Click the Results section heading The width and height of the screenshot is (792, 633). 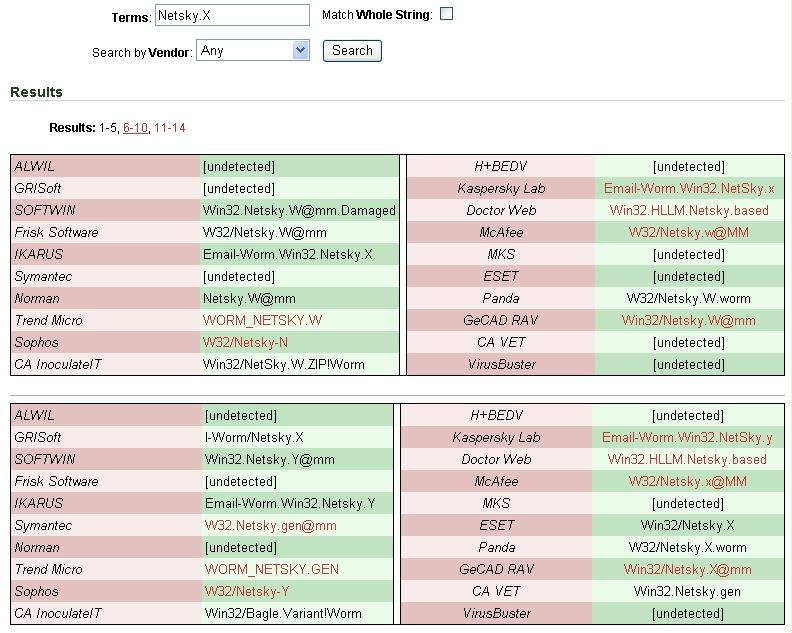pos(36,92)
